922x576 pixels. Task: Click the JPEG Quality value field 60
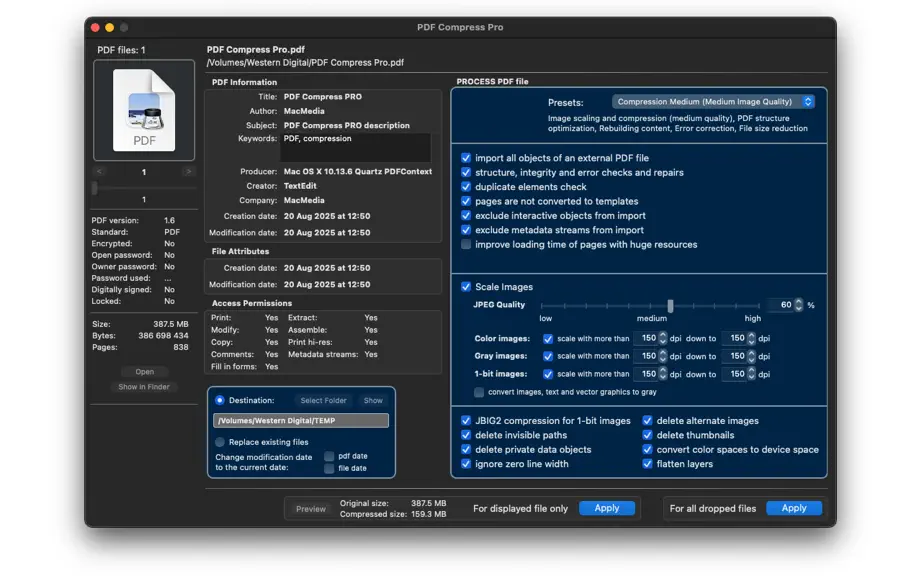783,305
